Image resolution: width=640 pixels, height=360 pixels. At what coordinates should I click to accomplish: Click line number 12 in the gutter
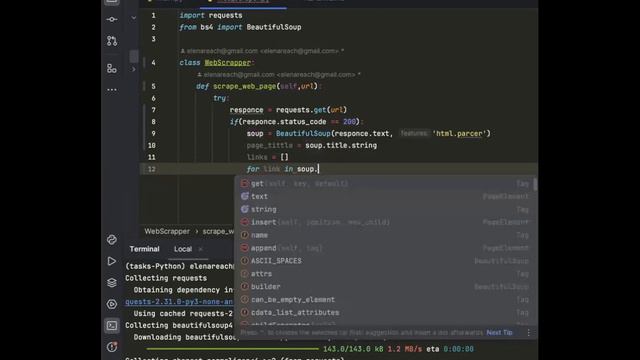coord(152,169)
